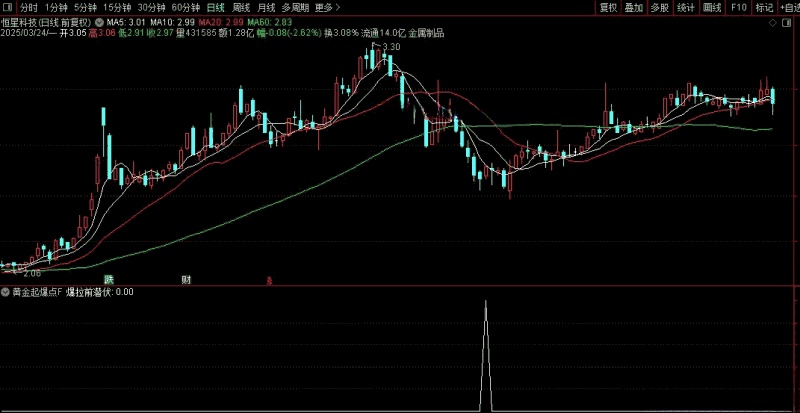Click the 叠加 overlay button

(634, 7)
